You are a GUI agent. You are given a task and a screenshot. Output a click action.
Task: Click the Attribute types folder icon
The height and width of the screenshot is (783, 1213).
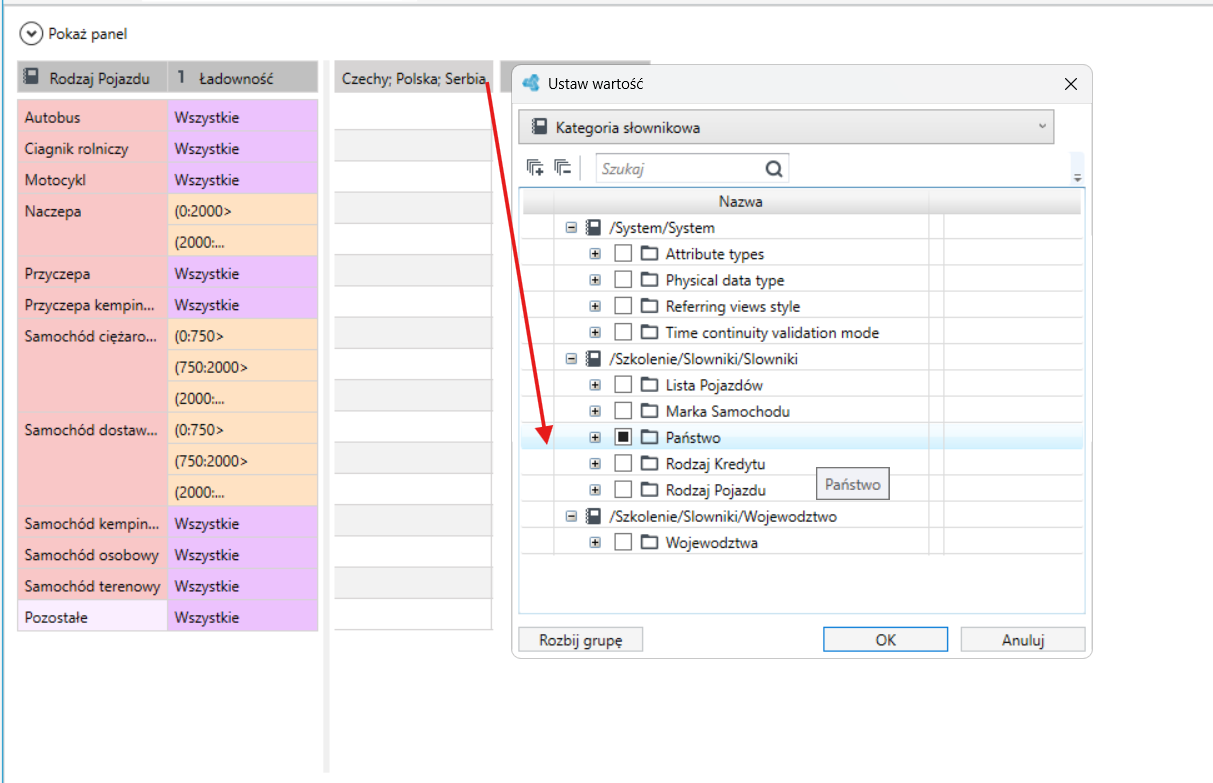coord(649,254)
